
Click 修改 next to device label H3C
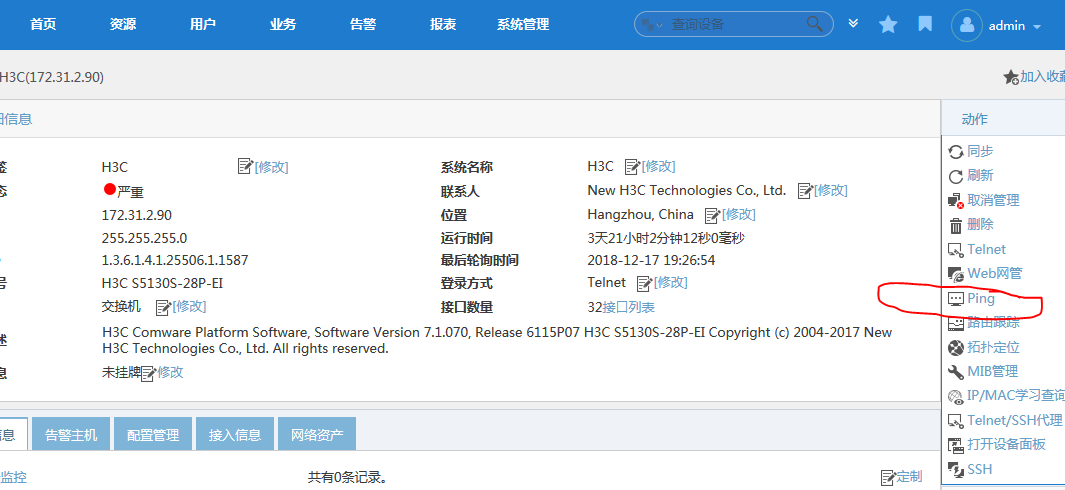click(271, 167)
